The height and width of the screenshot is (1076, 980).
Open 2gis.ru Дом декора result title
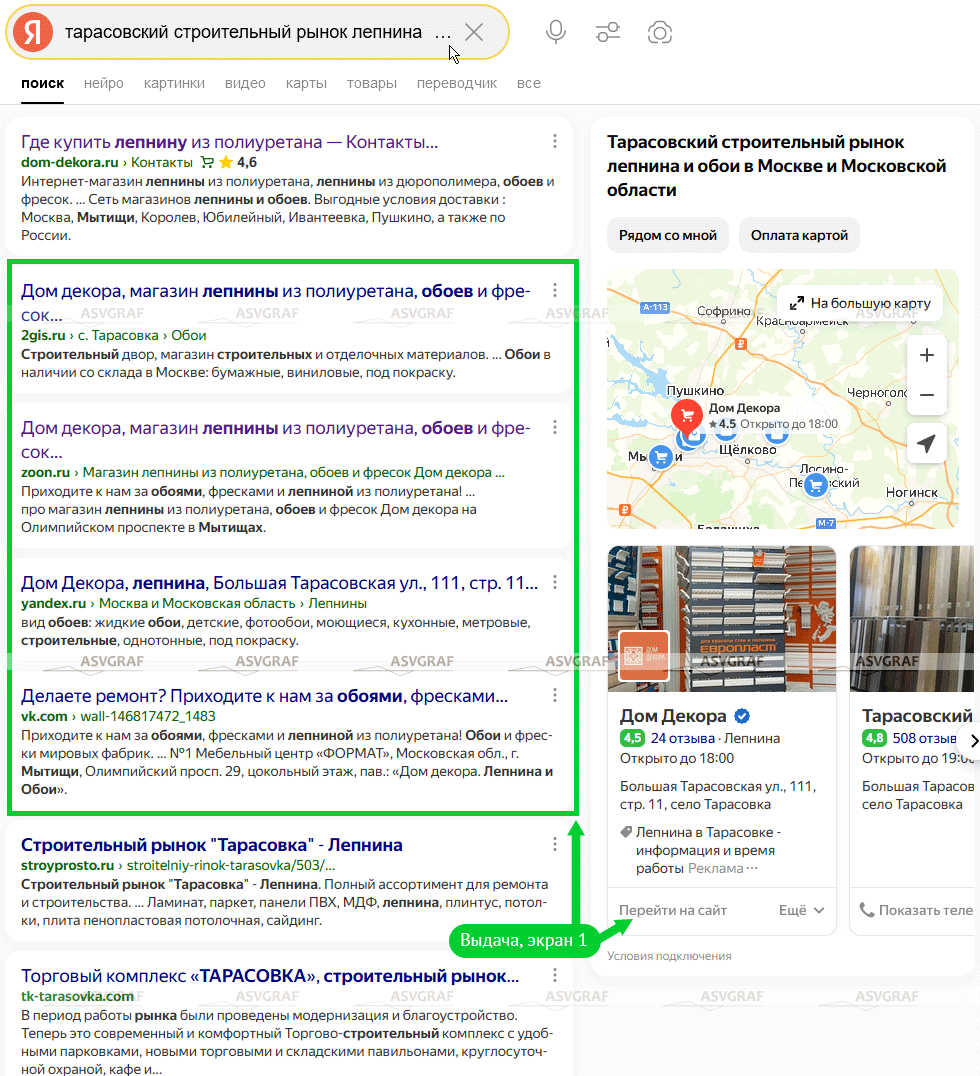pos(275,303)
